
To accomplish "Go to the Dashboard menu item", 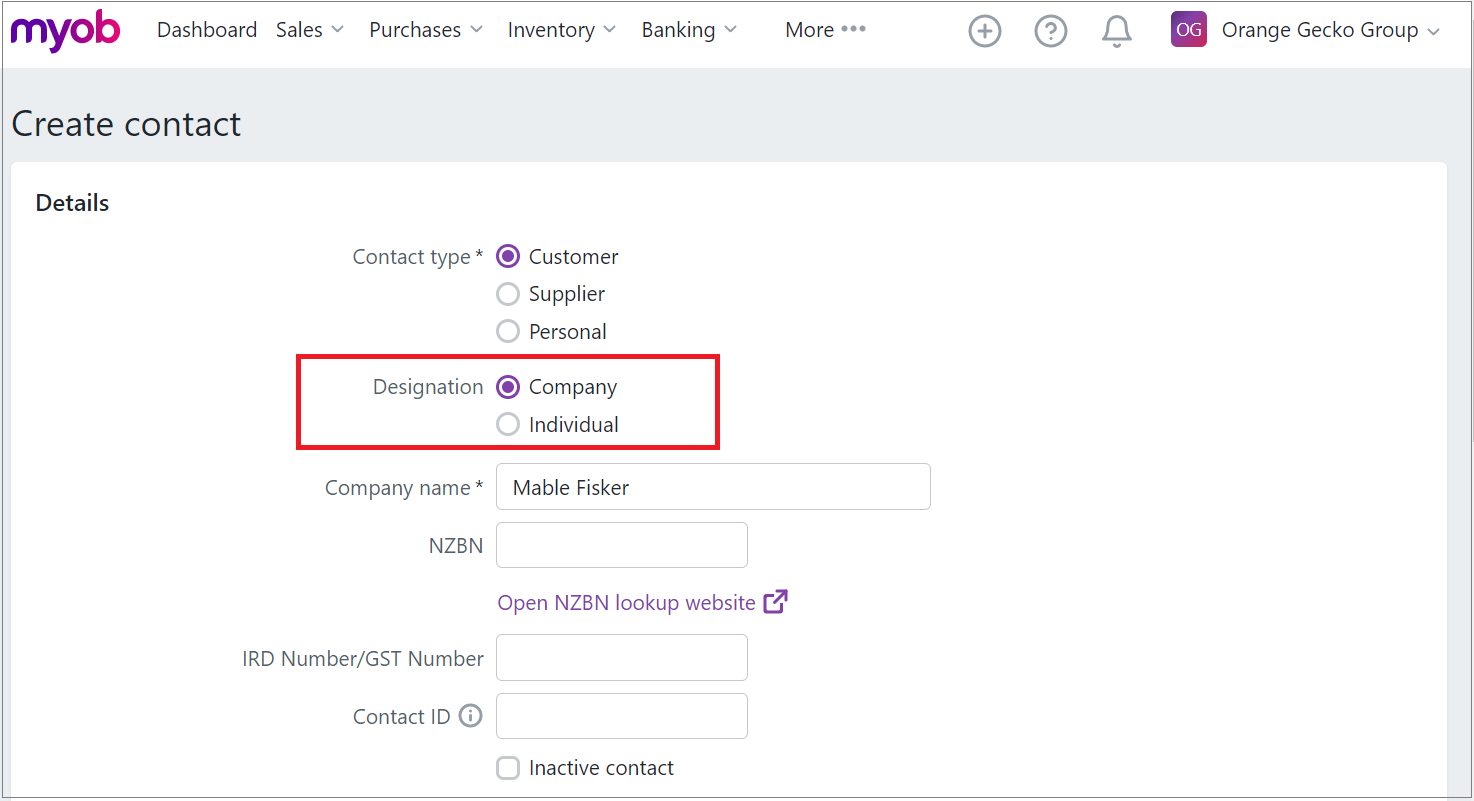I will pos(206,29).
